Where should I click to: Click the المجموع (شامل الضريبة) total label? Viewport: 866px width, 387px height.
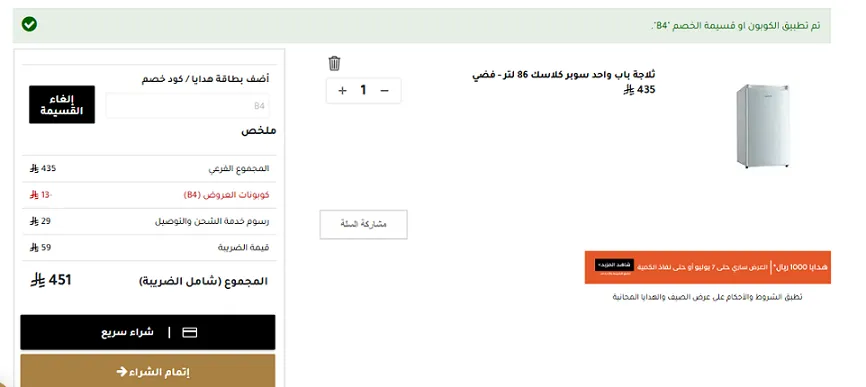coord(203,282)
